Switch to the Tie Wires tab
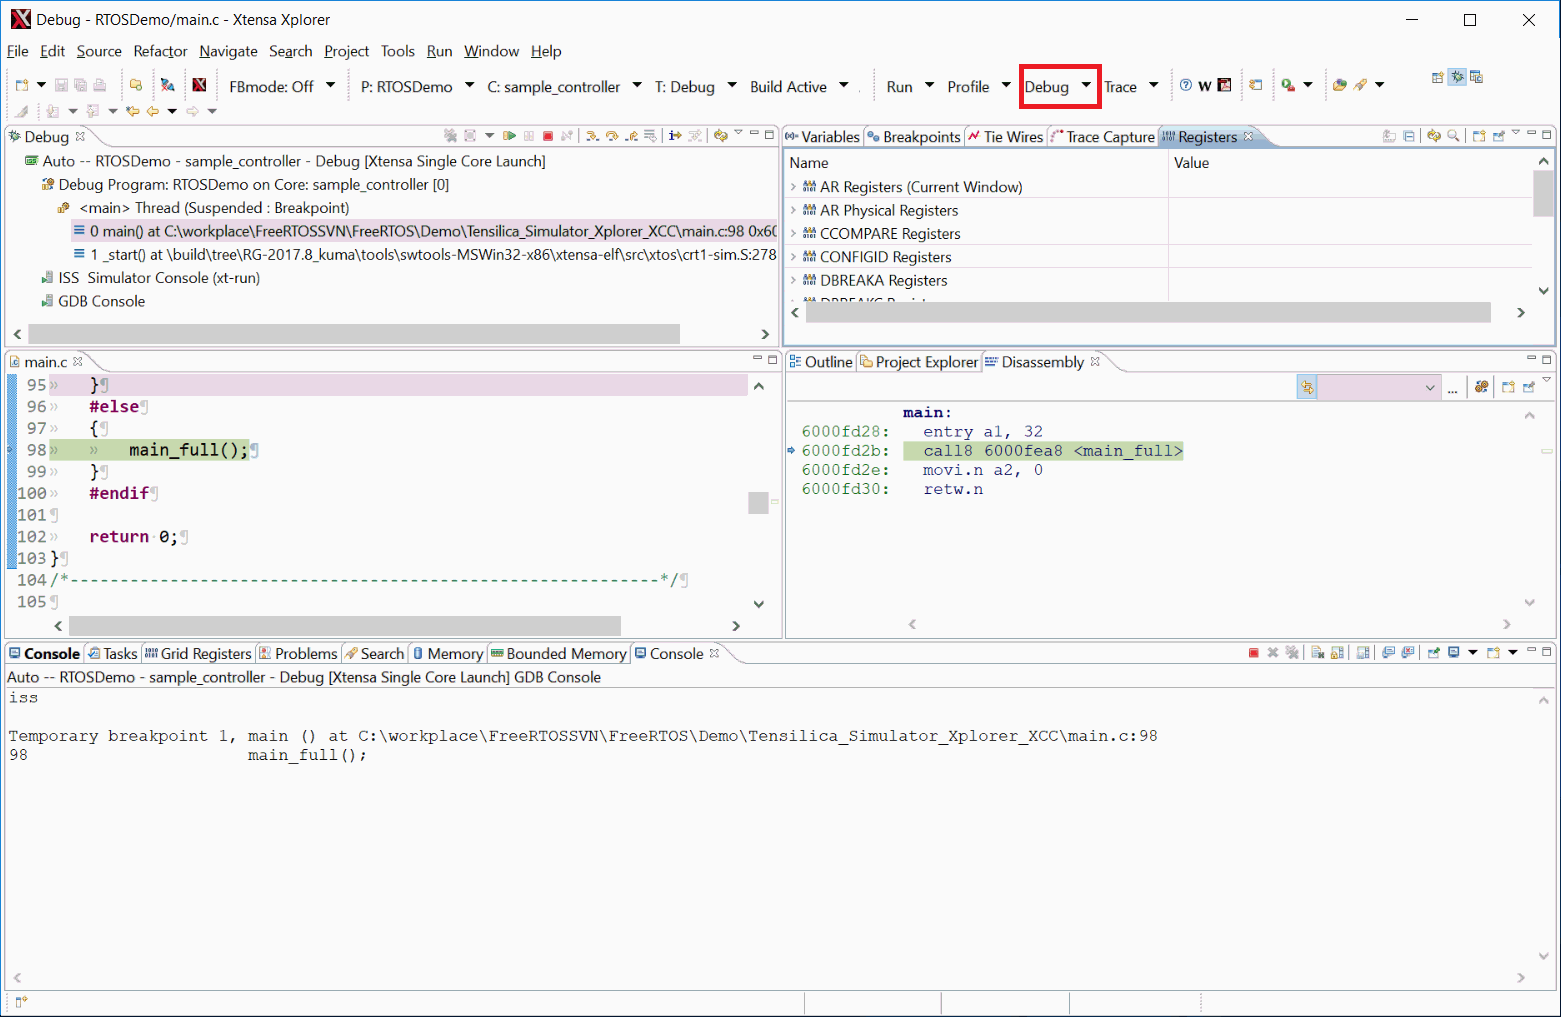The height and width of the screenshot is (1017, 1561). [1005, 137]
